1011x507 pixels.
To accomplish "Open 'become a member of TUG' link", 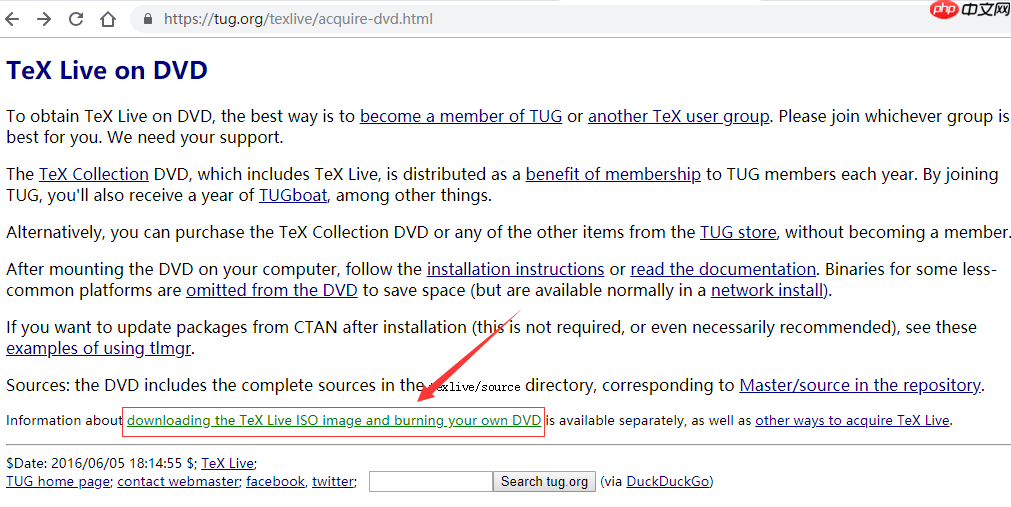I will (x=461, y=116).
